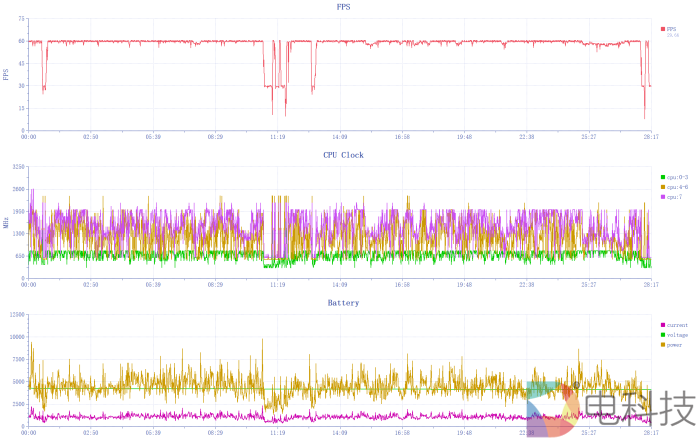Select the power legend label
700x444 pixels.
click(676, 345)
